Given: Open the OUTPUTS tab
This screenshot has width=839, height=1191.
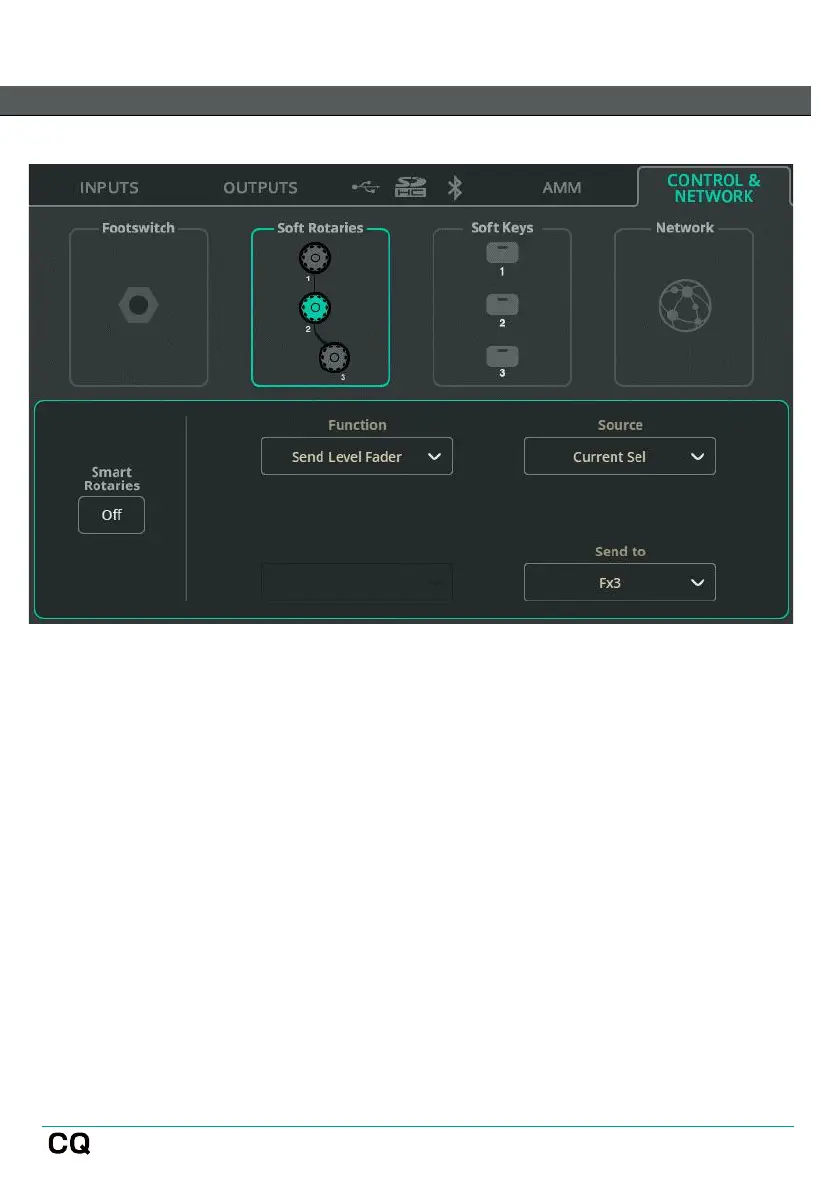Looking at the screenshot, I should 260,188.
